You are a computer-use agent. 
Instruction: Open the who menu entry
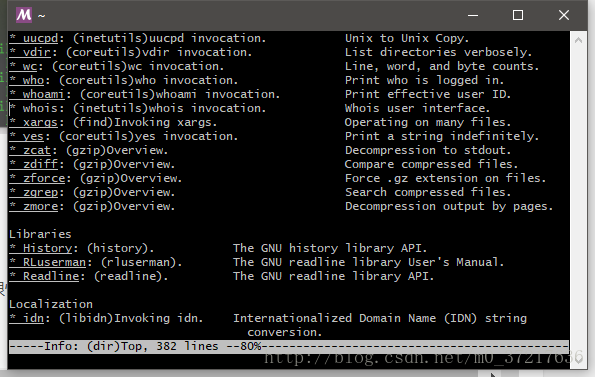(27, 80)
